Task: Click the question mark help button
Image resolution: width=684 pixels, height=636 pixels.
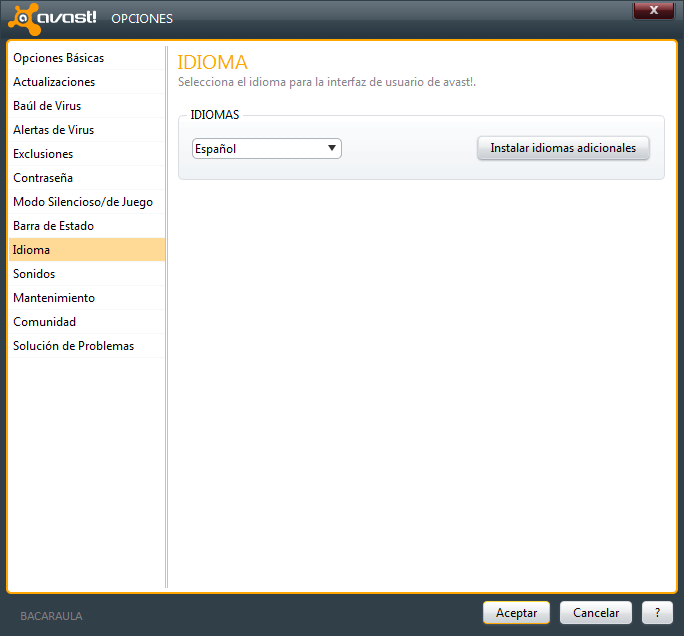Action: 656,613
